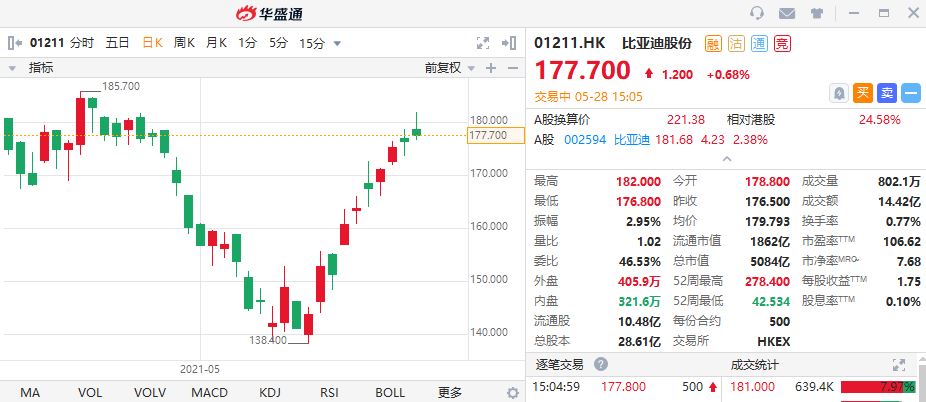926x402 pixels.
Task: Zoom out chart with minus icon
Action: pos(513,68)
